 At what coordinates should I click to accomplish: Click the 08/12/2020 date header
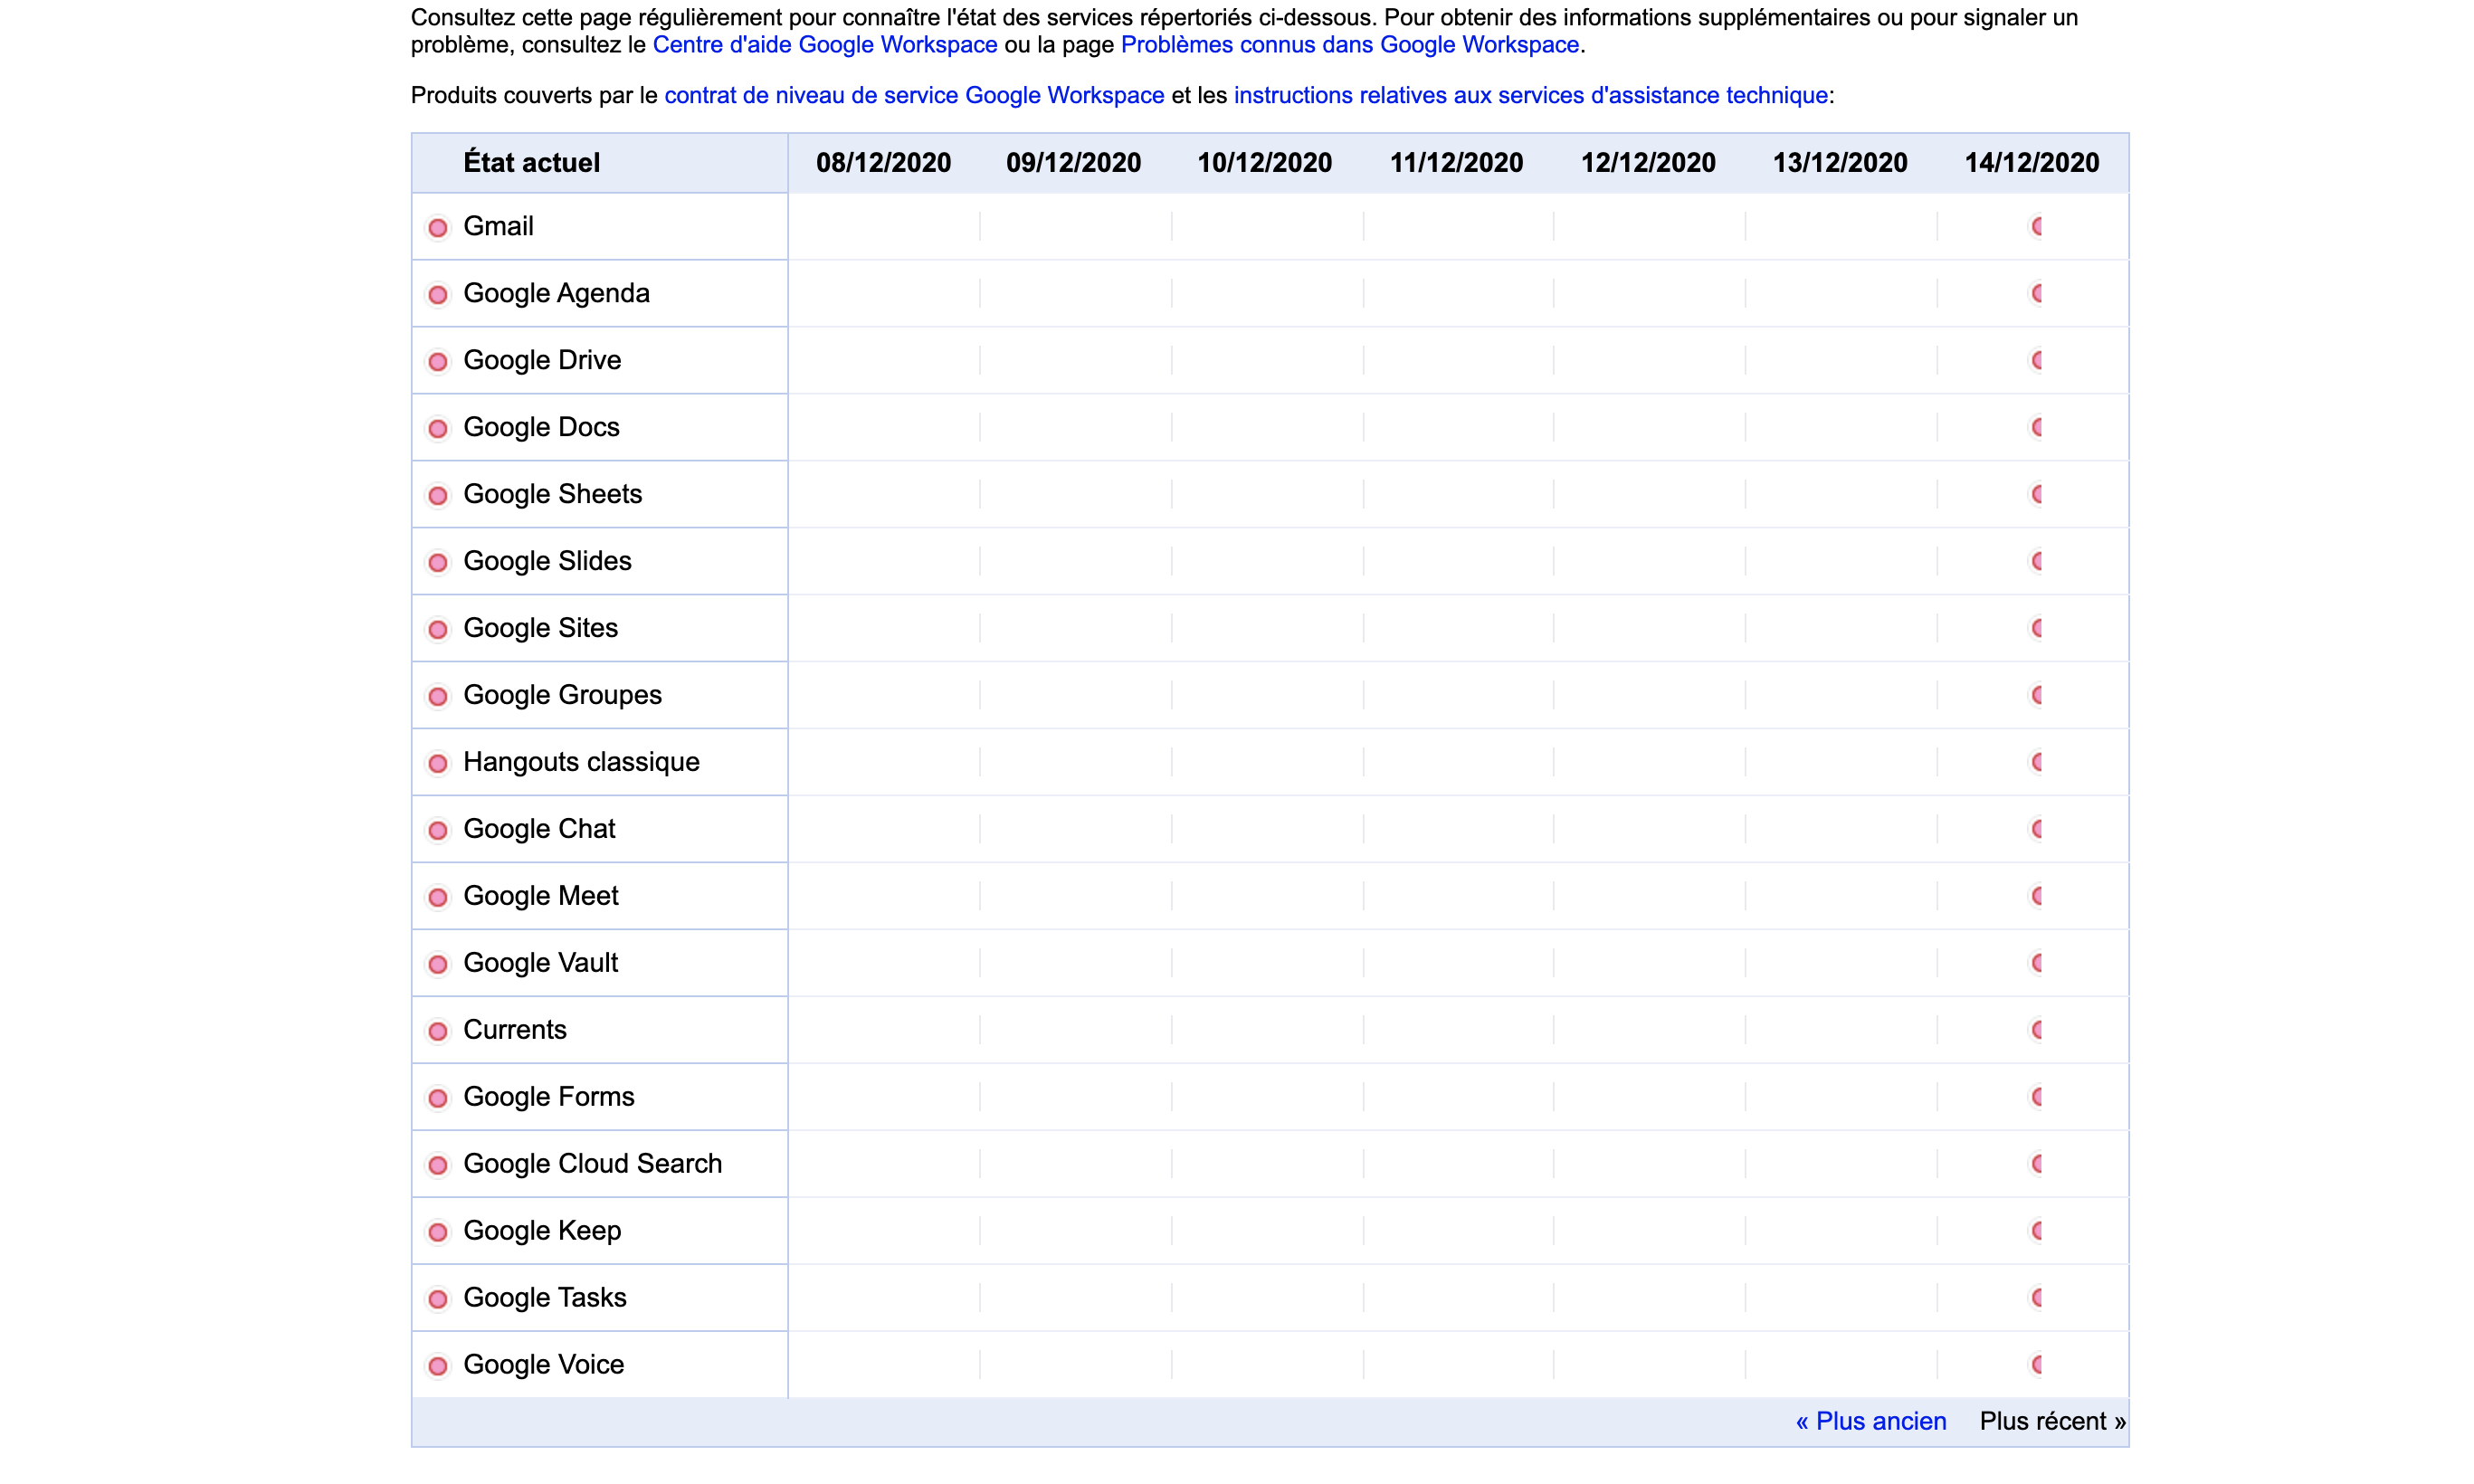(884, 163)
